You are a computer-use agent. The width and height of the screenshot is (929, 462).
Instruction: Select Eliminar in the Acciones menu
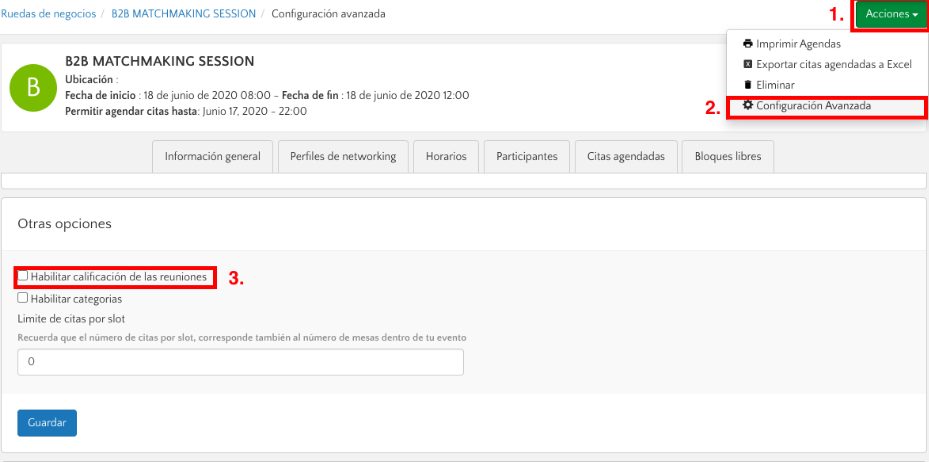click(x=775, y=85)
